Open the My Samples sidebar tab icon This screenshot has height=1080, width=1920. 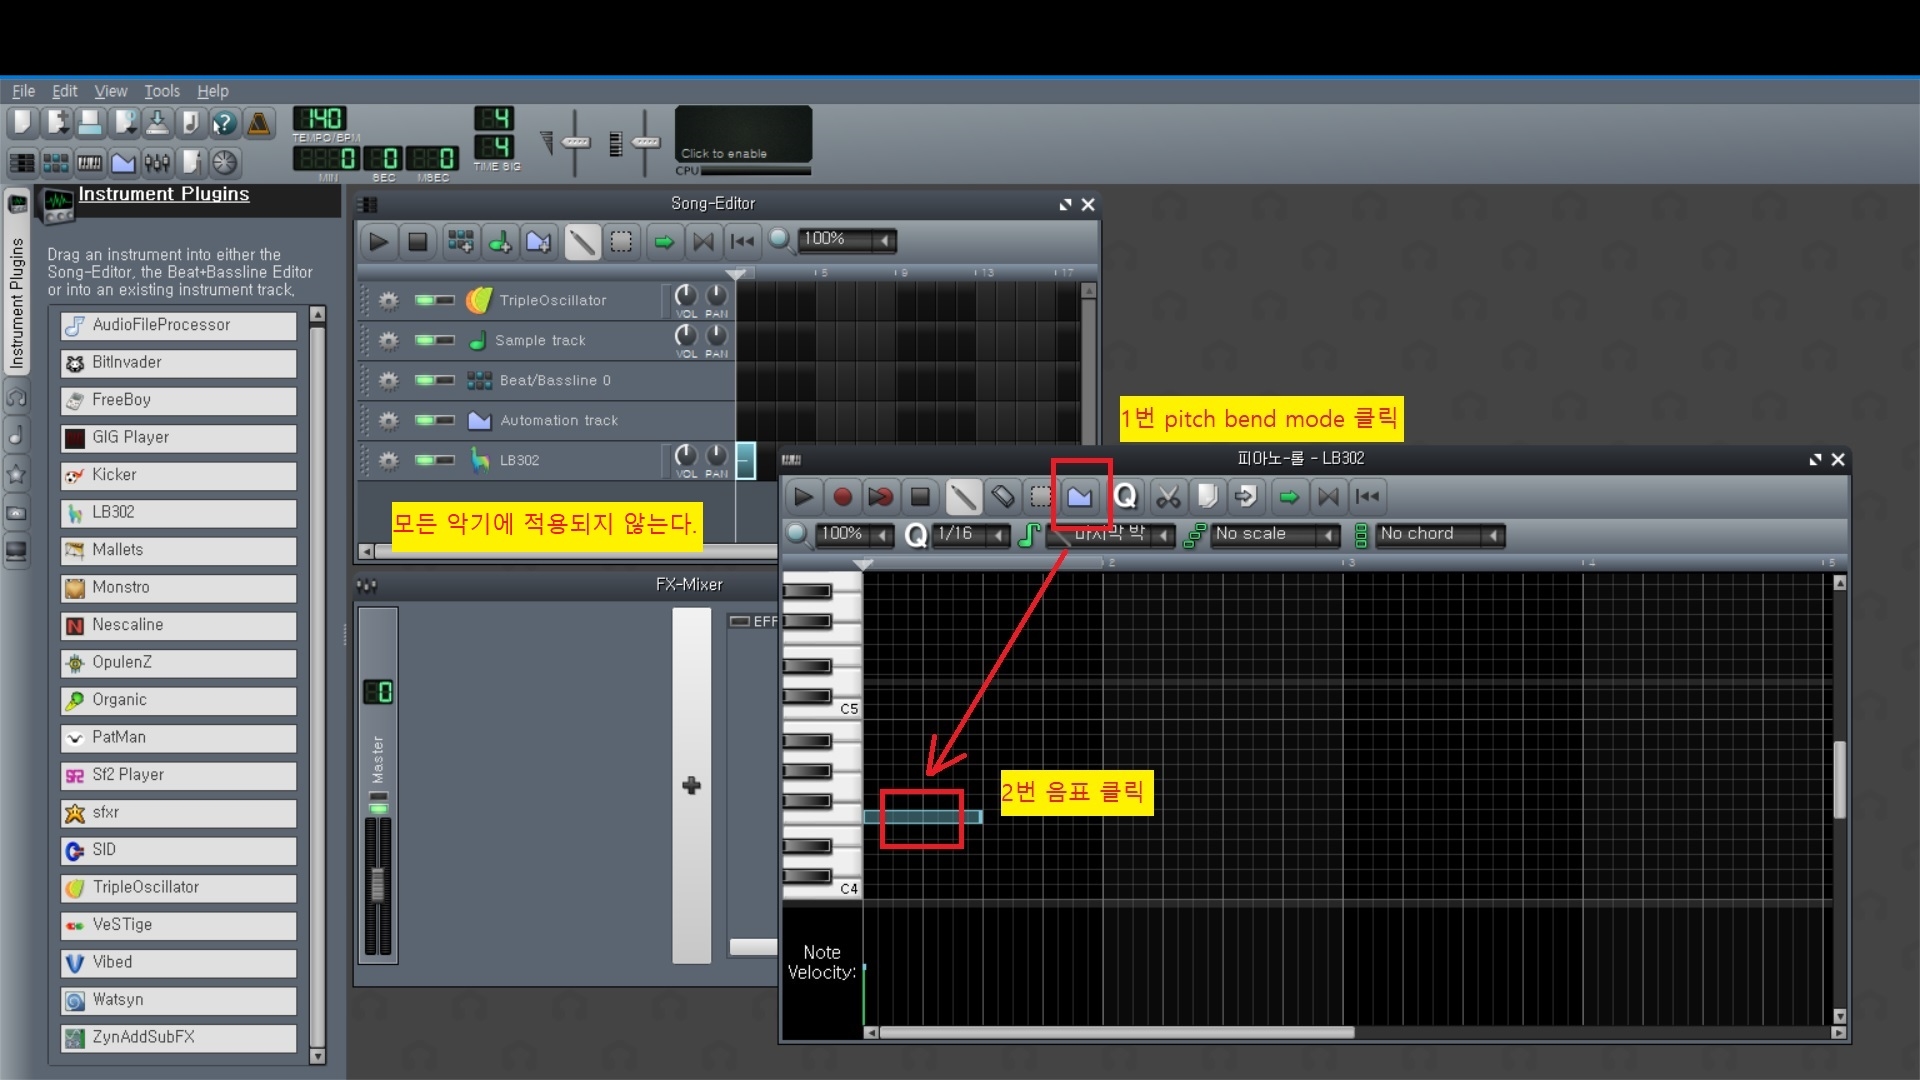tap(16, 436)
